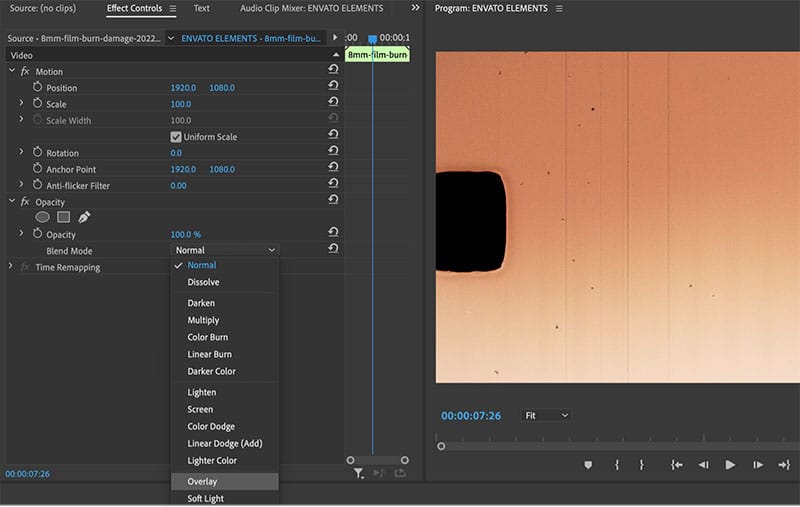Switch to the Text tab
This screenshot has width=800, height=507.
(x=202, y=8)
